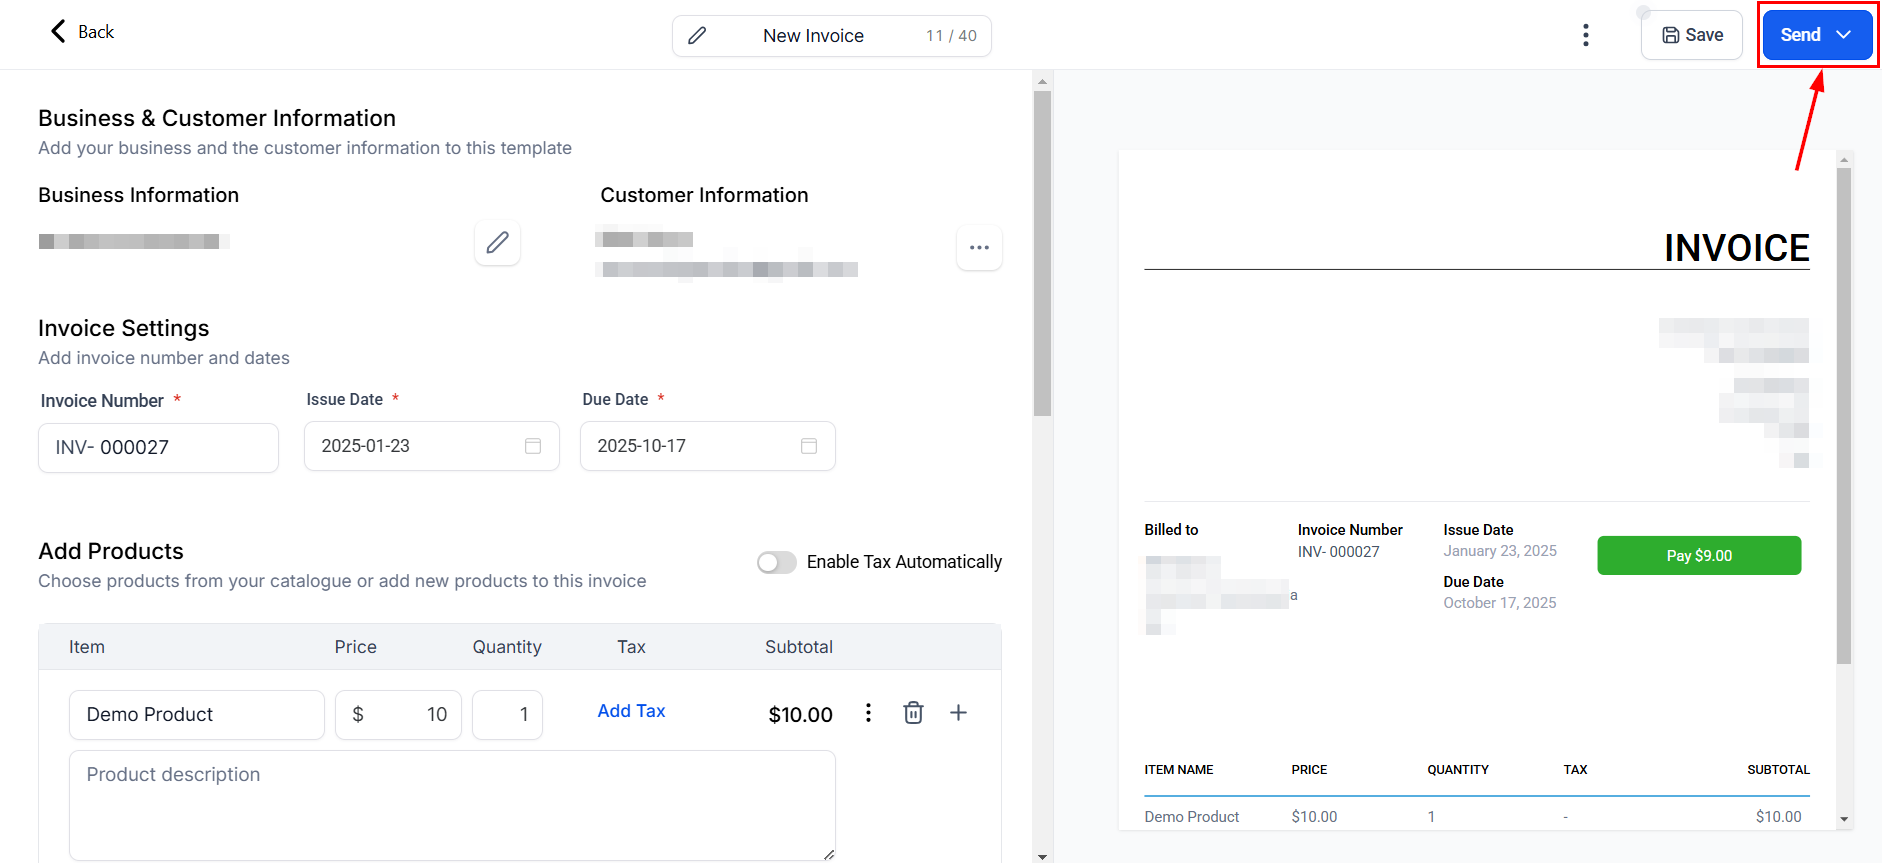Click the INVOICE heading in preview
Viewport: 1882px width, 863px height.
pyautogui.click(x=1736, y=248)
